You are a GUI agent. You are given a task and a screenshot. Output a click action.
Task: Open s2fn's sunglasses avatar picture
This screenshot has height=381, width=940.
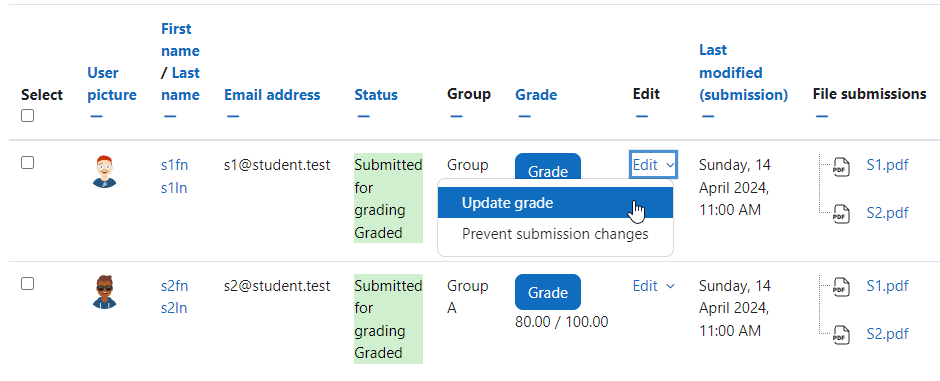[104, 292]
